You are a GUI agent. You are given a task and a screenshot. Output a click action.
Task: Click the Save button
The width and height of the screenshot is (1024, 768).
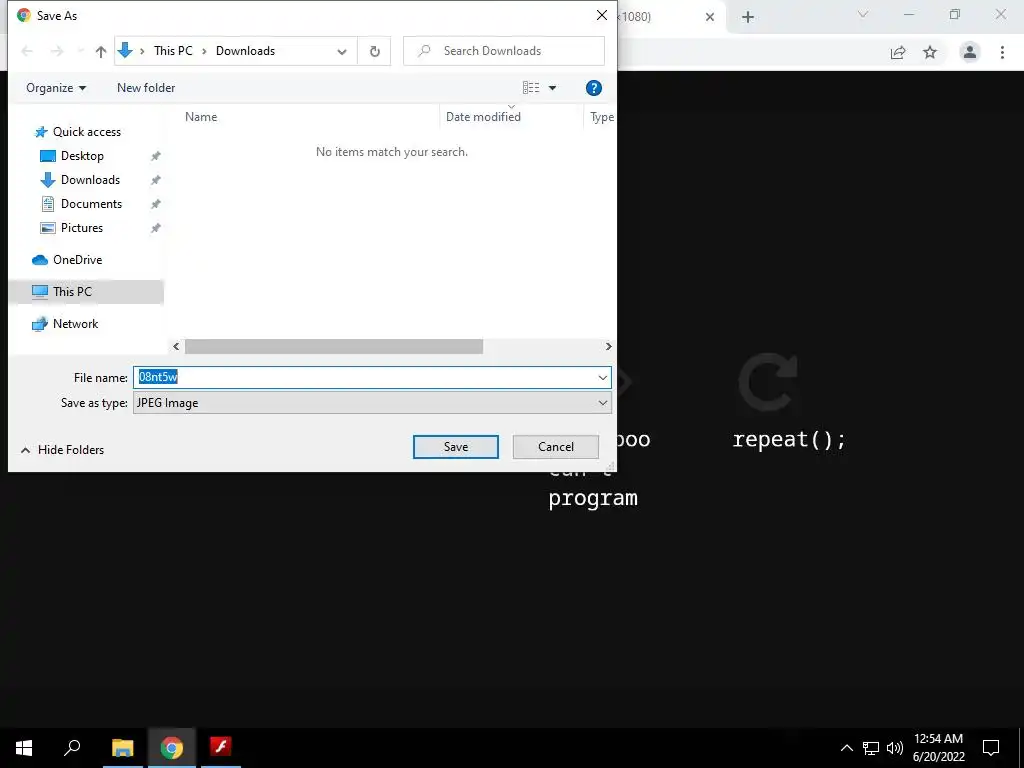point(455,447)
